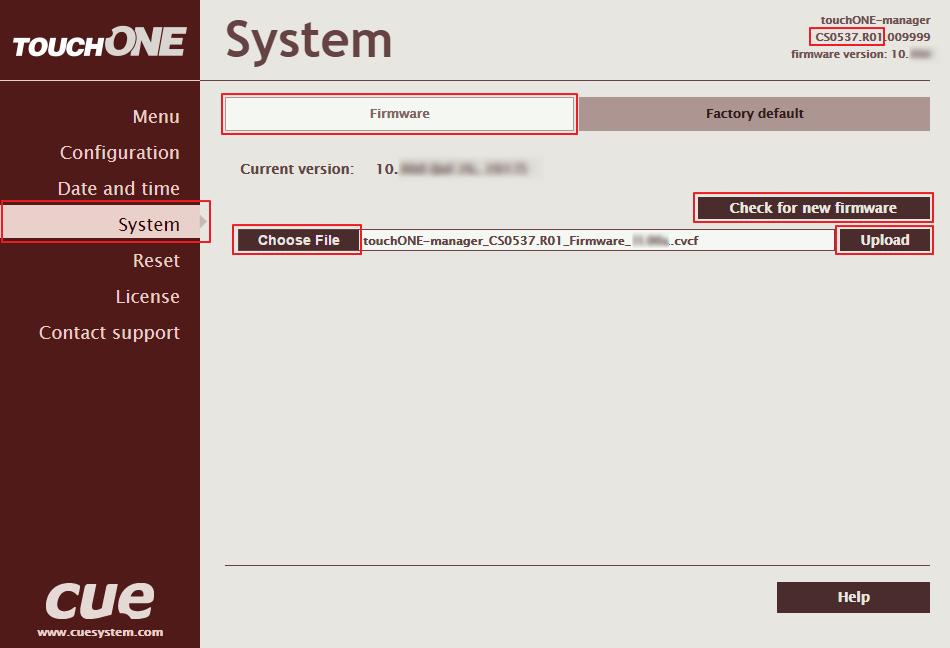Click the cue logo
The height and width of the screenshot is (648, 950).
[100, 601]
